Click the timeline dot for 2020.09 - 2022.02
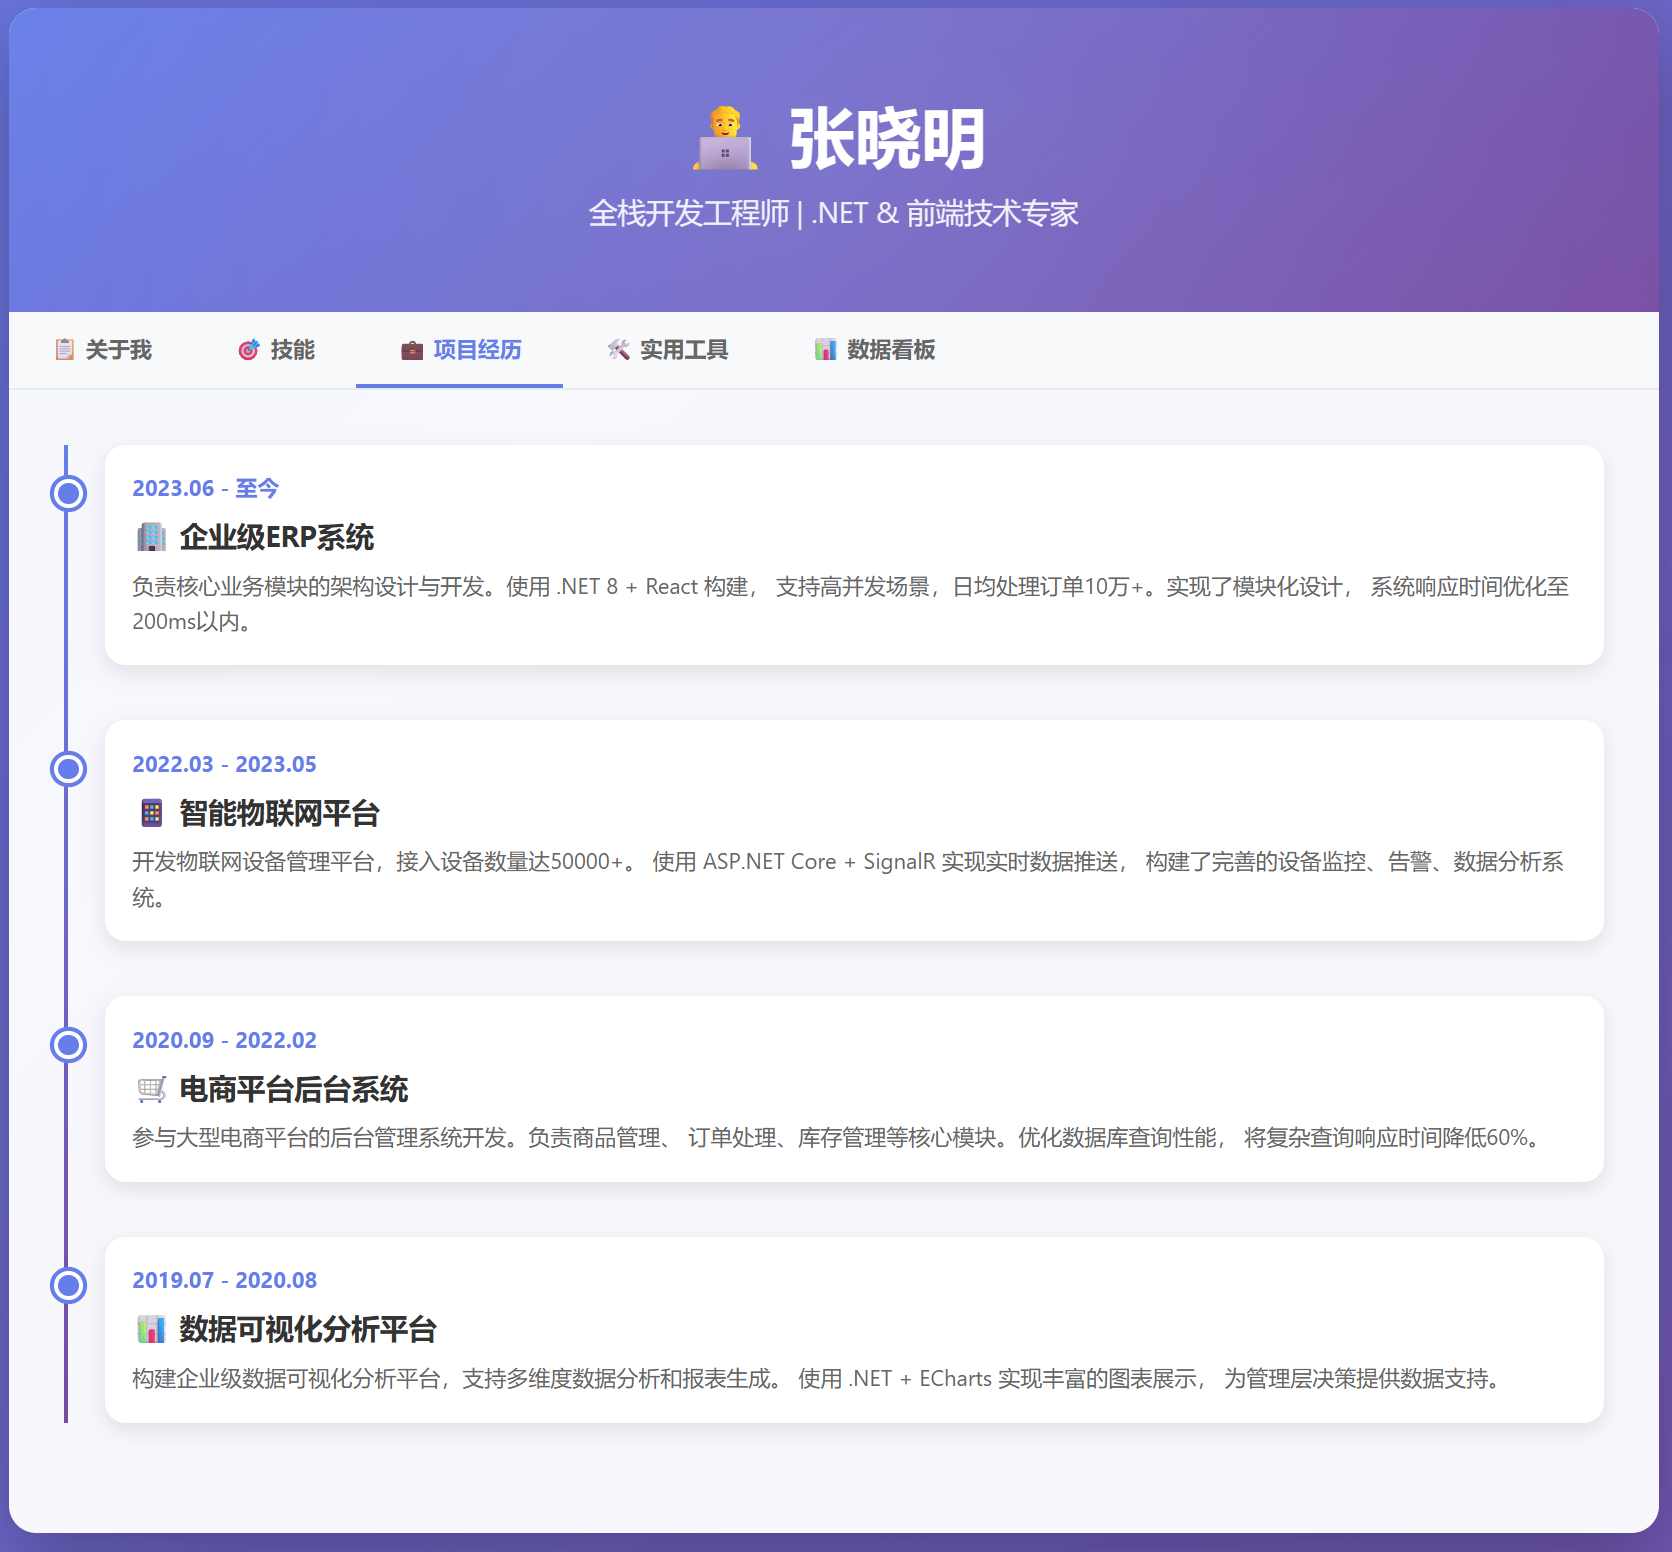Screen dimensions: 1672x1552 [x=69, y=1045]
